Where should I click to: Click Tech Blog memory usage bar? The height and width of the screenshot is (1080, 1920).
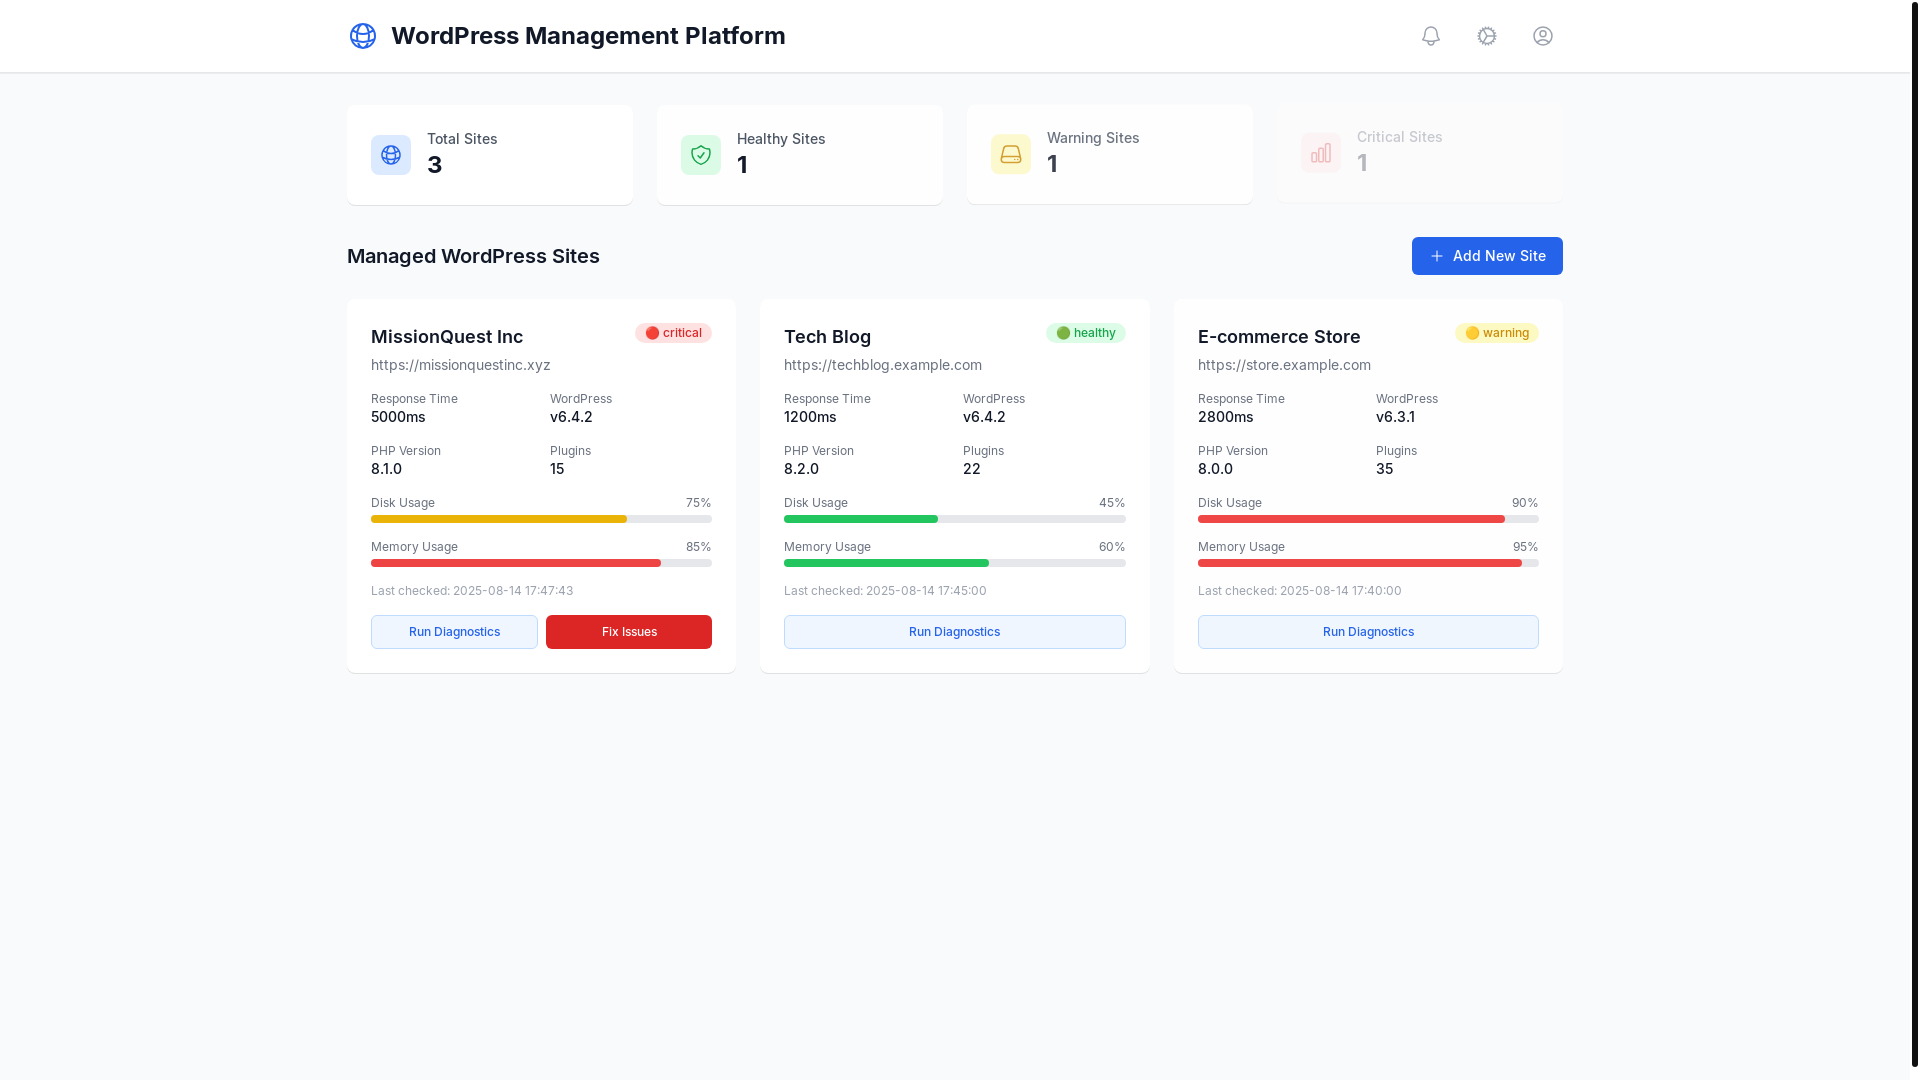click(x=955, y=563)
